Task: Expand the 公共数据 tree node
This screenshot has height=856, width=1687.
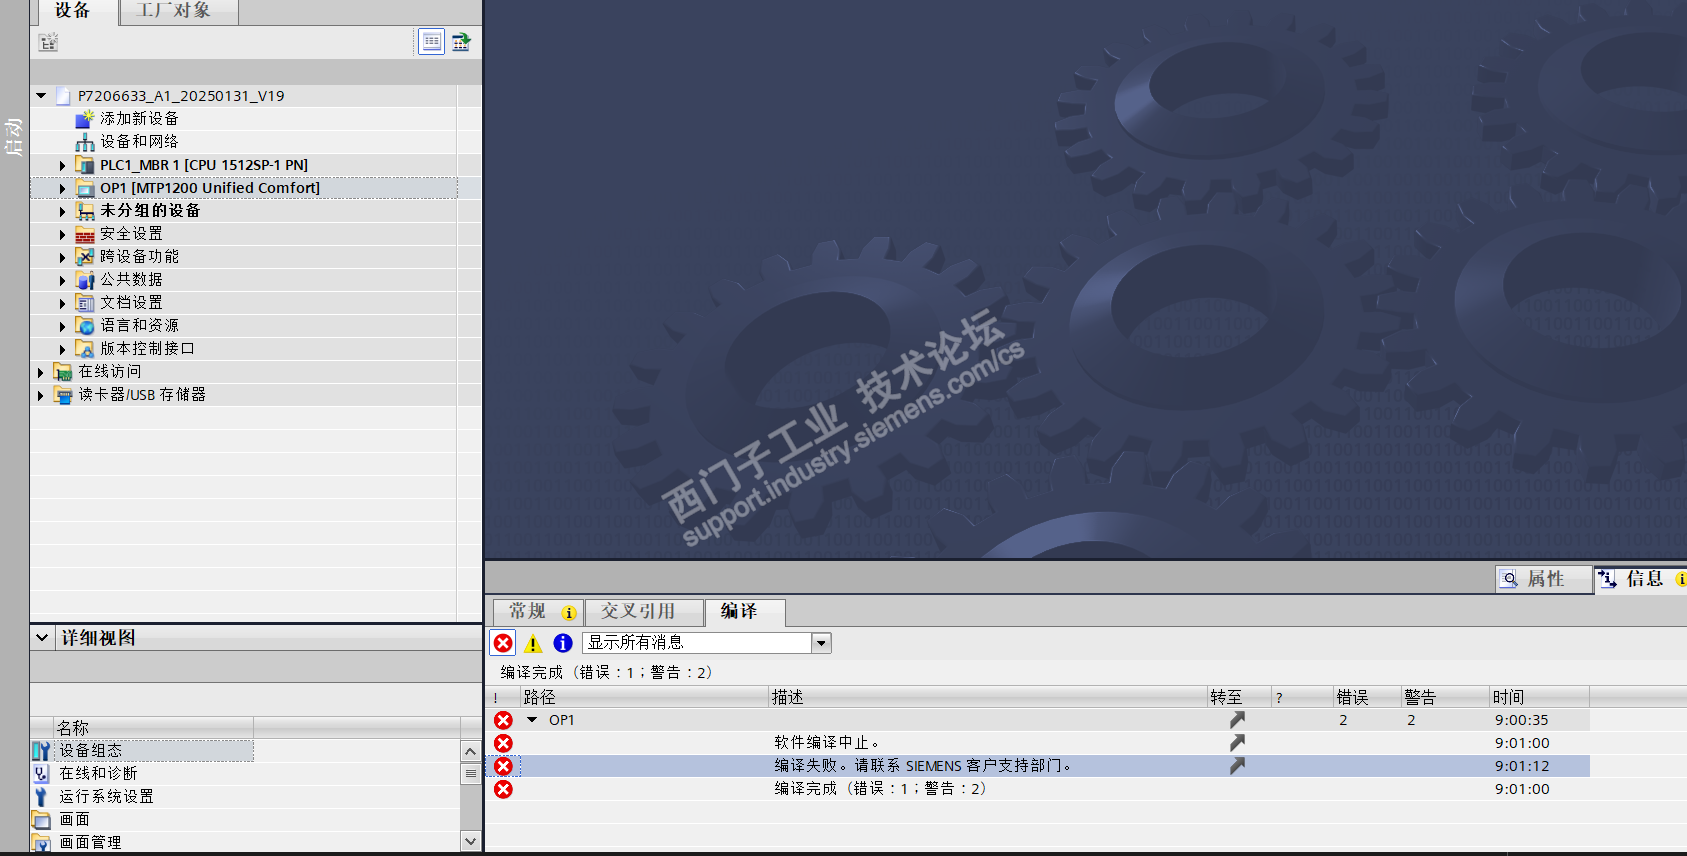Action: coord(62,280)
